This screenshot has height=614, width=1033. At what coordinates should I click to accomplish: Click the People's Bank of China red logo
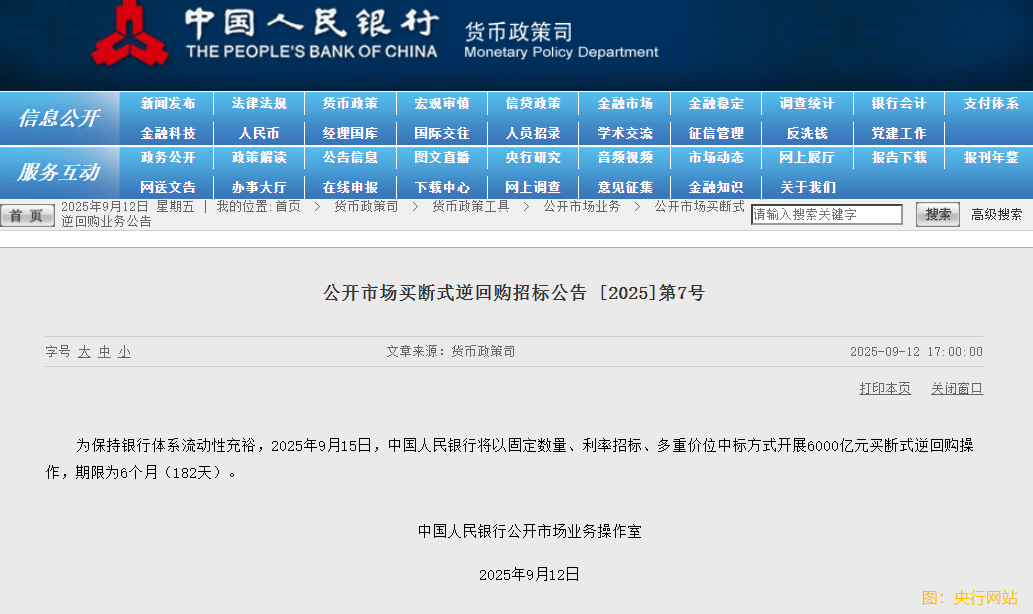[x=130, y=34]
